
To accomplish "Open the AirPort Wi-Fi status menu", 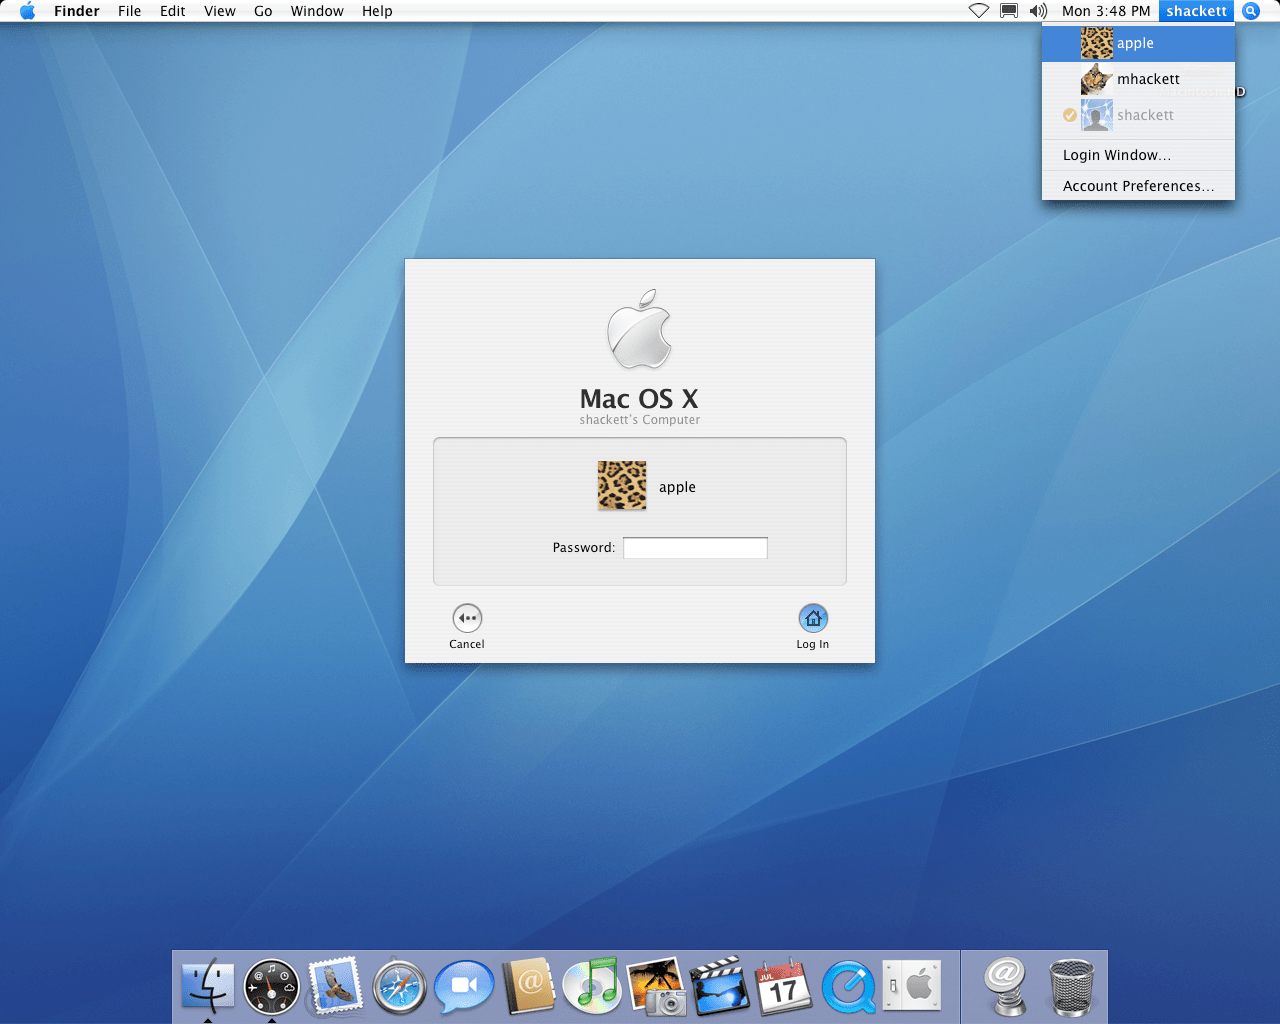I will (979, 11).
